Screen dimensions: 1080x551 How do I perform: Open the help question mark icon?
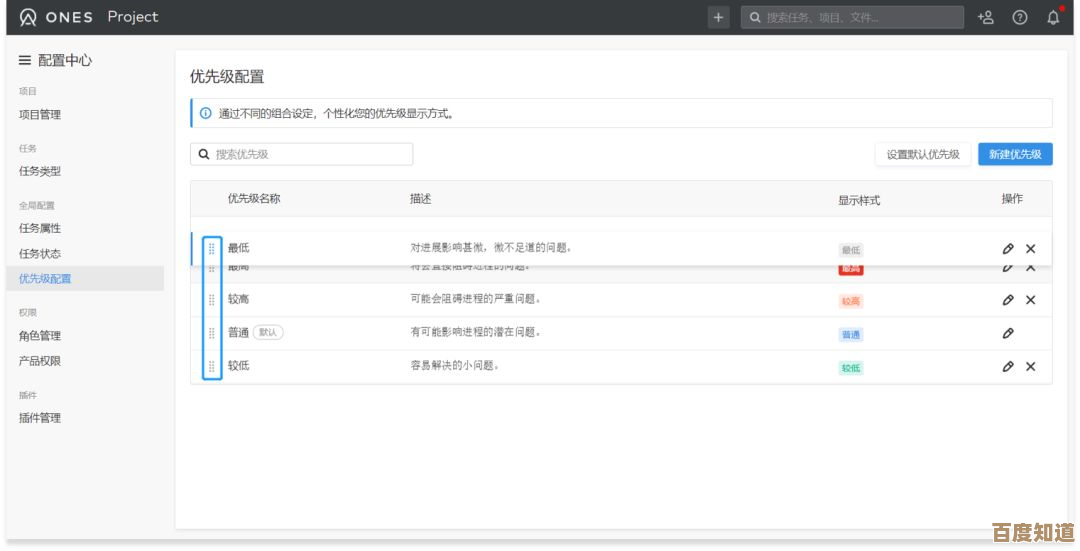1019,17
